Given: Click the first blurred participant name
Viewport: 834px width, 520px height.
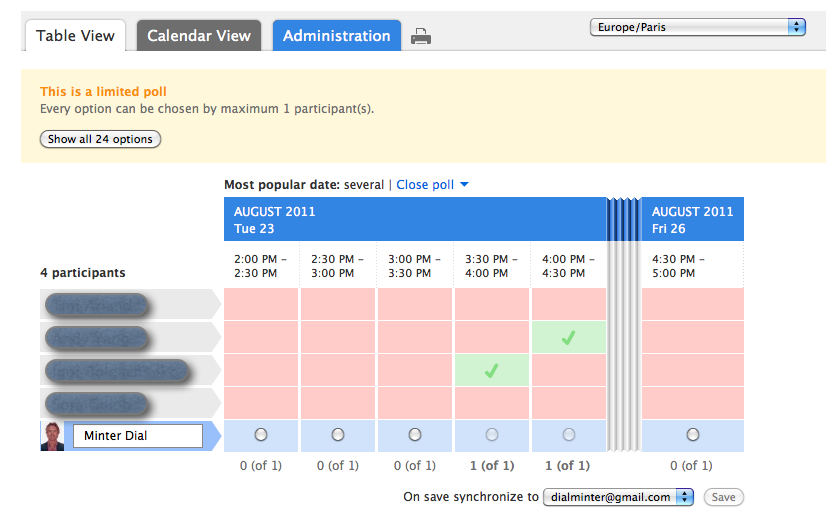Looking at the screenshot, I should coord(96,305).
